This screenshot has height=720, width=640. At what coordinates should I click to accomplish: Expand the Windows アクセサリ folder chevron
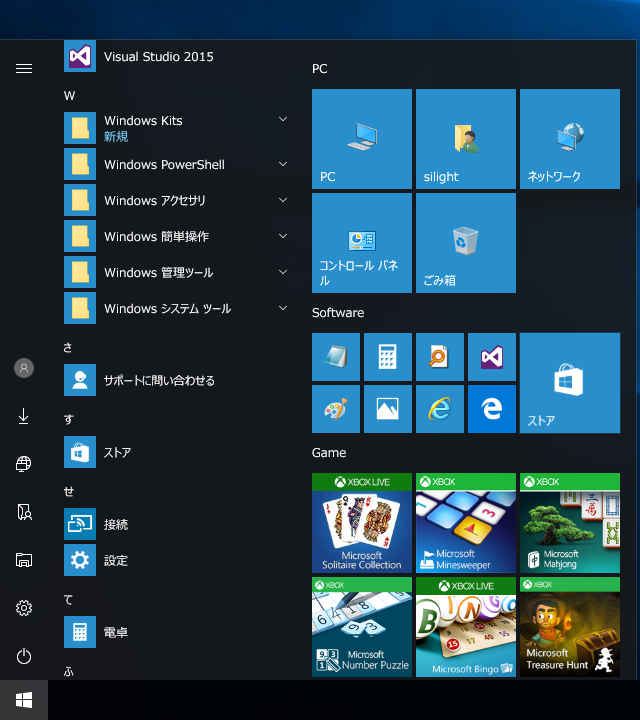(283, 200)
